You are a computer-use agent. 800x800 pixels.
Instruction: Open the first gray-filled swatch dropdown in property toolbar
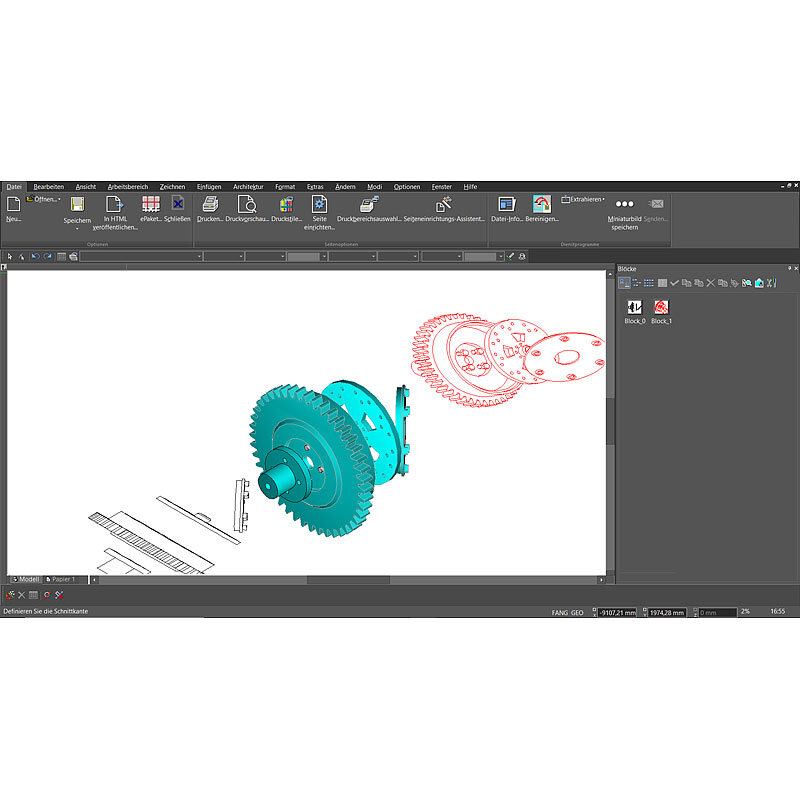pos(307,257)
